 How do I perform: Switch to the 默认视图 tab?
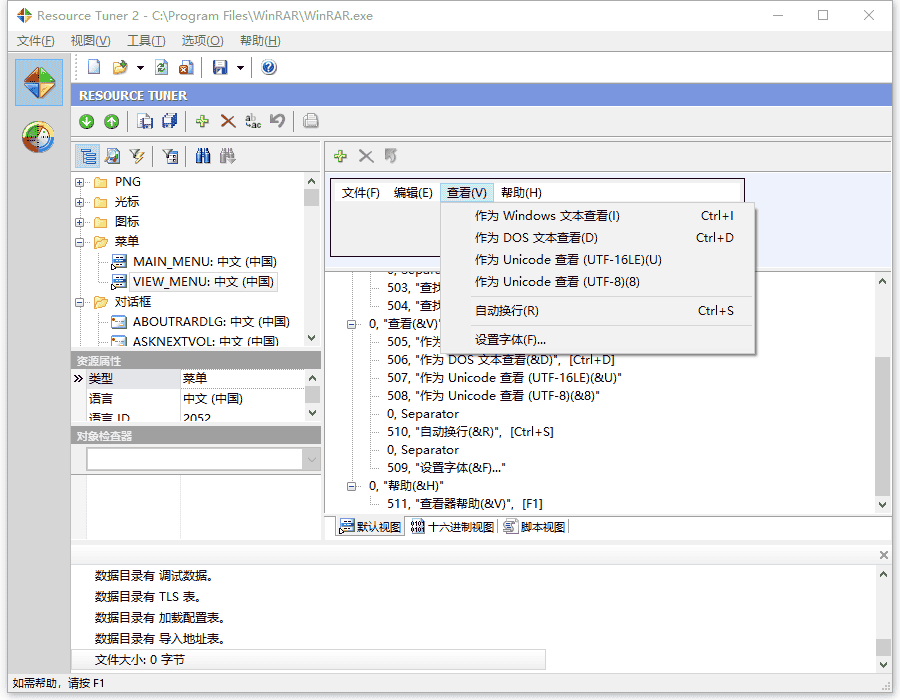(x=371, y=527)
